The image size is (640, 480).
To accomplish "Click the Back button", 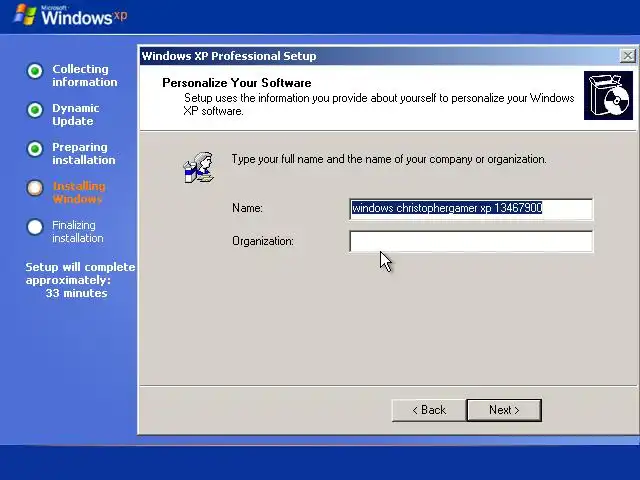I will (429, 410).
